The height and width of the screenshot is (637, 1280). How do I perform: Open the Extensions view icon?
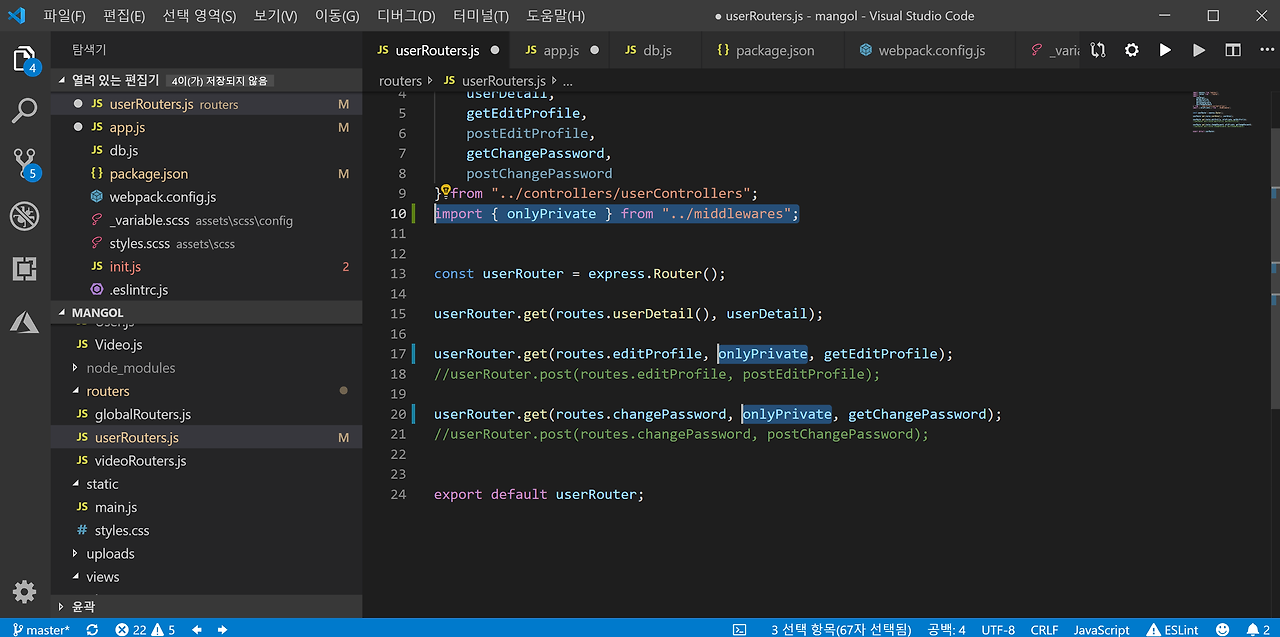(x=25, y=268)
